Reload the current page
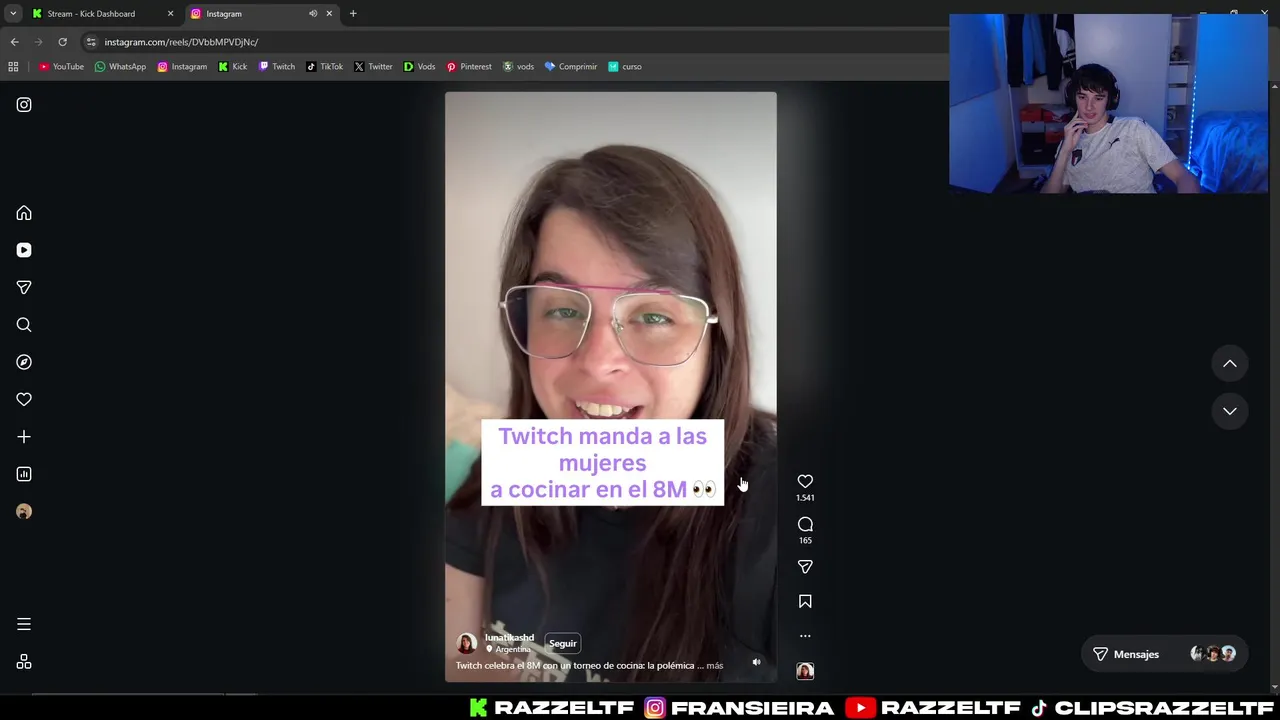This screenshot has height=720, width=1280. [62, 42]
